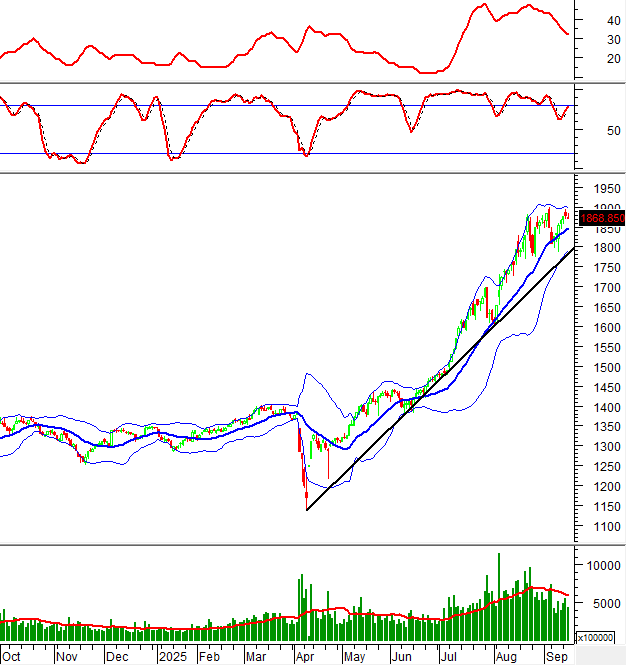
Task: Select the 5000 volume axis label
Action: point(600,603)
